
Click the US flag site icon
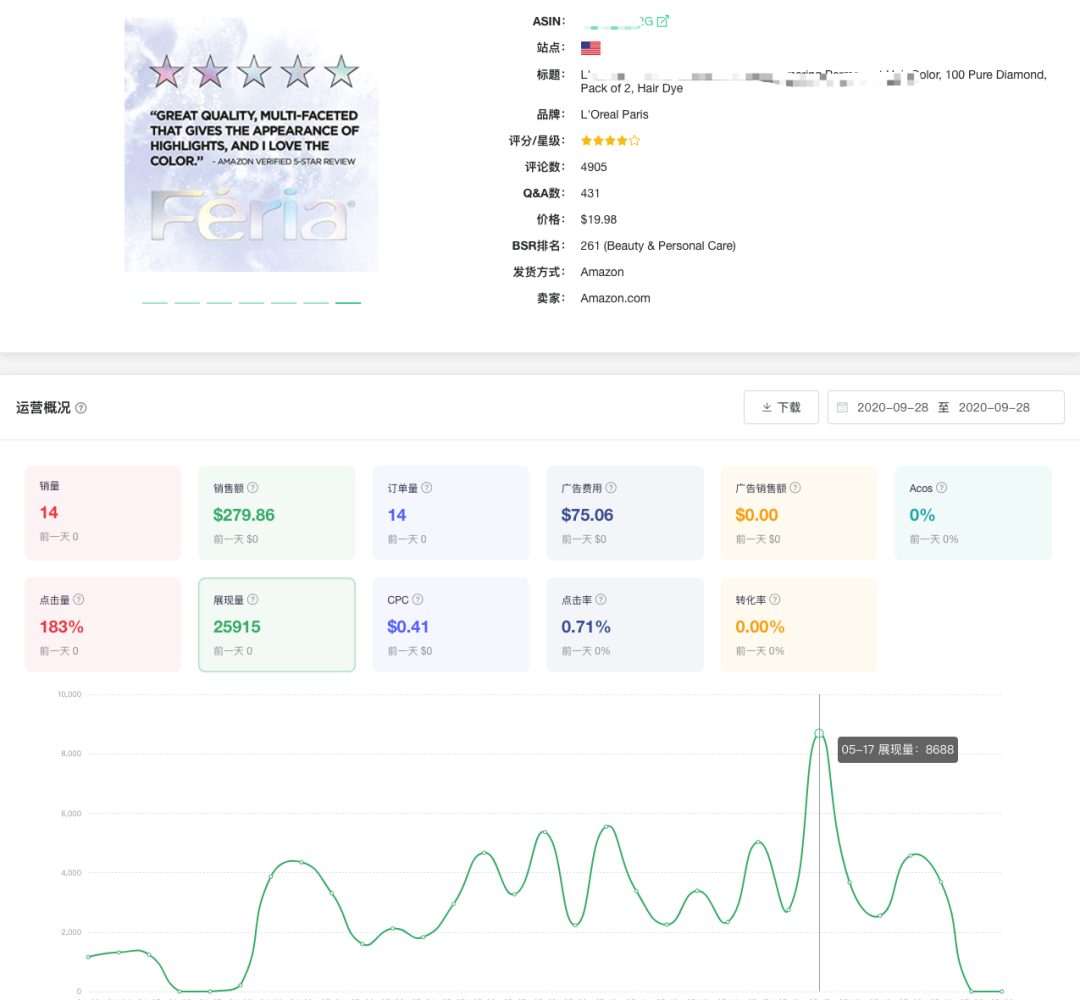pos(590,48)
